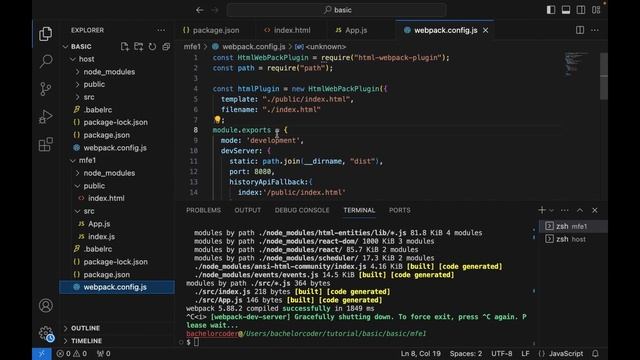Screen dimensions: 640x360
Task: Close the webpack.config.js tab
Action: click(x=485, y=30)
